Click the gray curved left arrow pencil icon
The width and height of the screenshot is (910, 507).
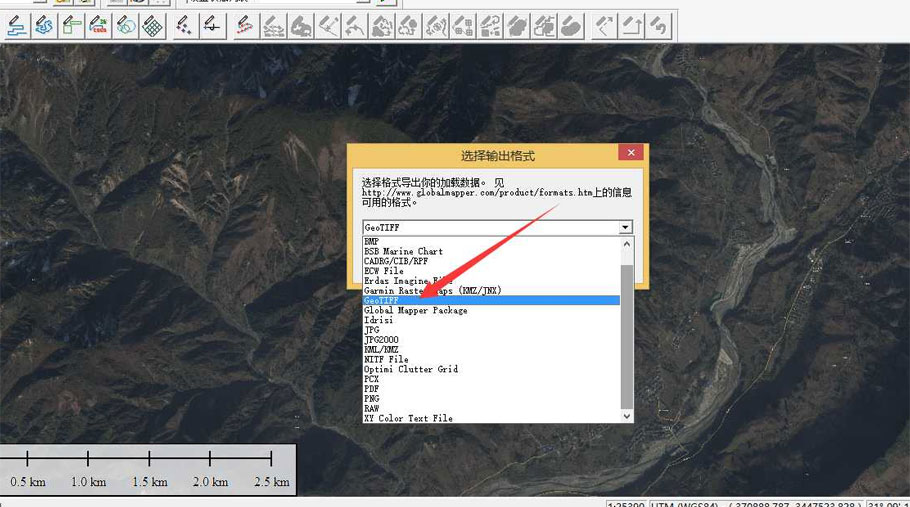point(355,26)
